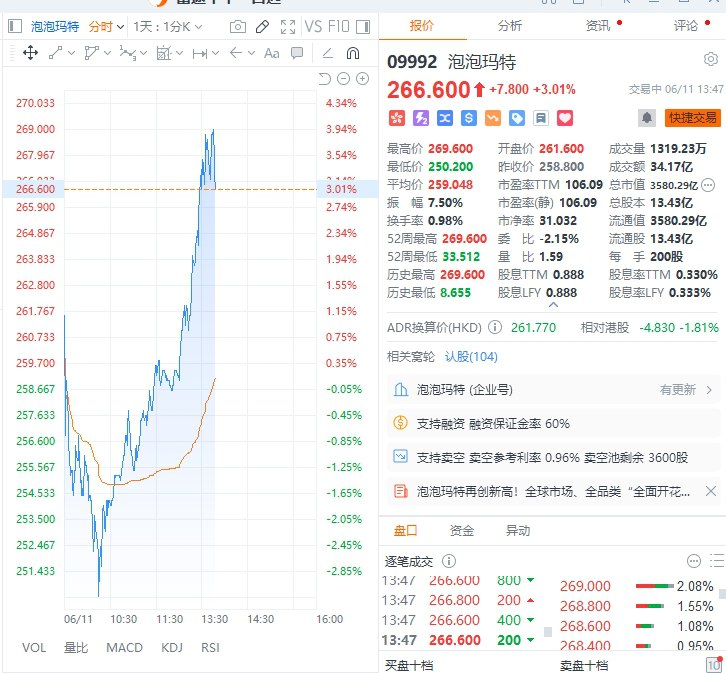Select the range ruler tool
Screen dimensions: 726x673
click(200, 54)
